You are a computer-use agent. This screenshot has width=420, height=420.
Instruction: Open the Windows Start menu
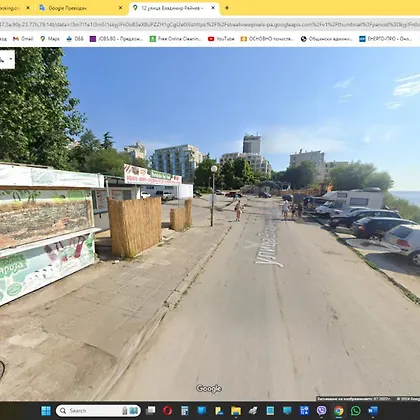tap(46, 411)
